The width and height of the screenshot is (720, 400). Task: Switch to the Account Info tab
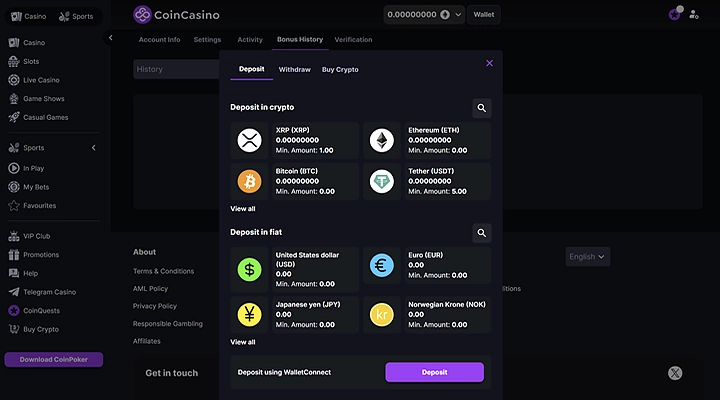[x=159, y=40]
